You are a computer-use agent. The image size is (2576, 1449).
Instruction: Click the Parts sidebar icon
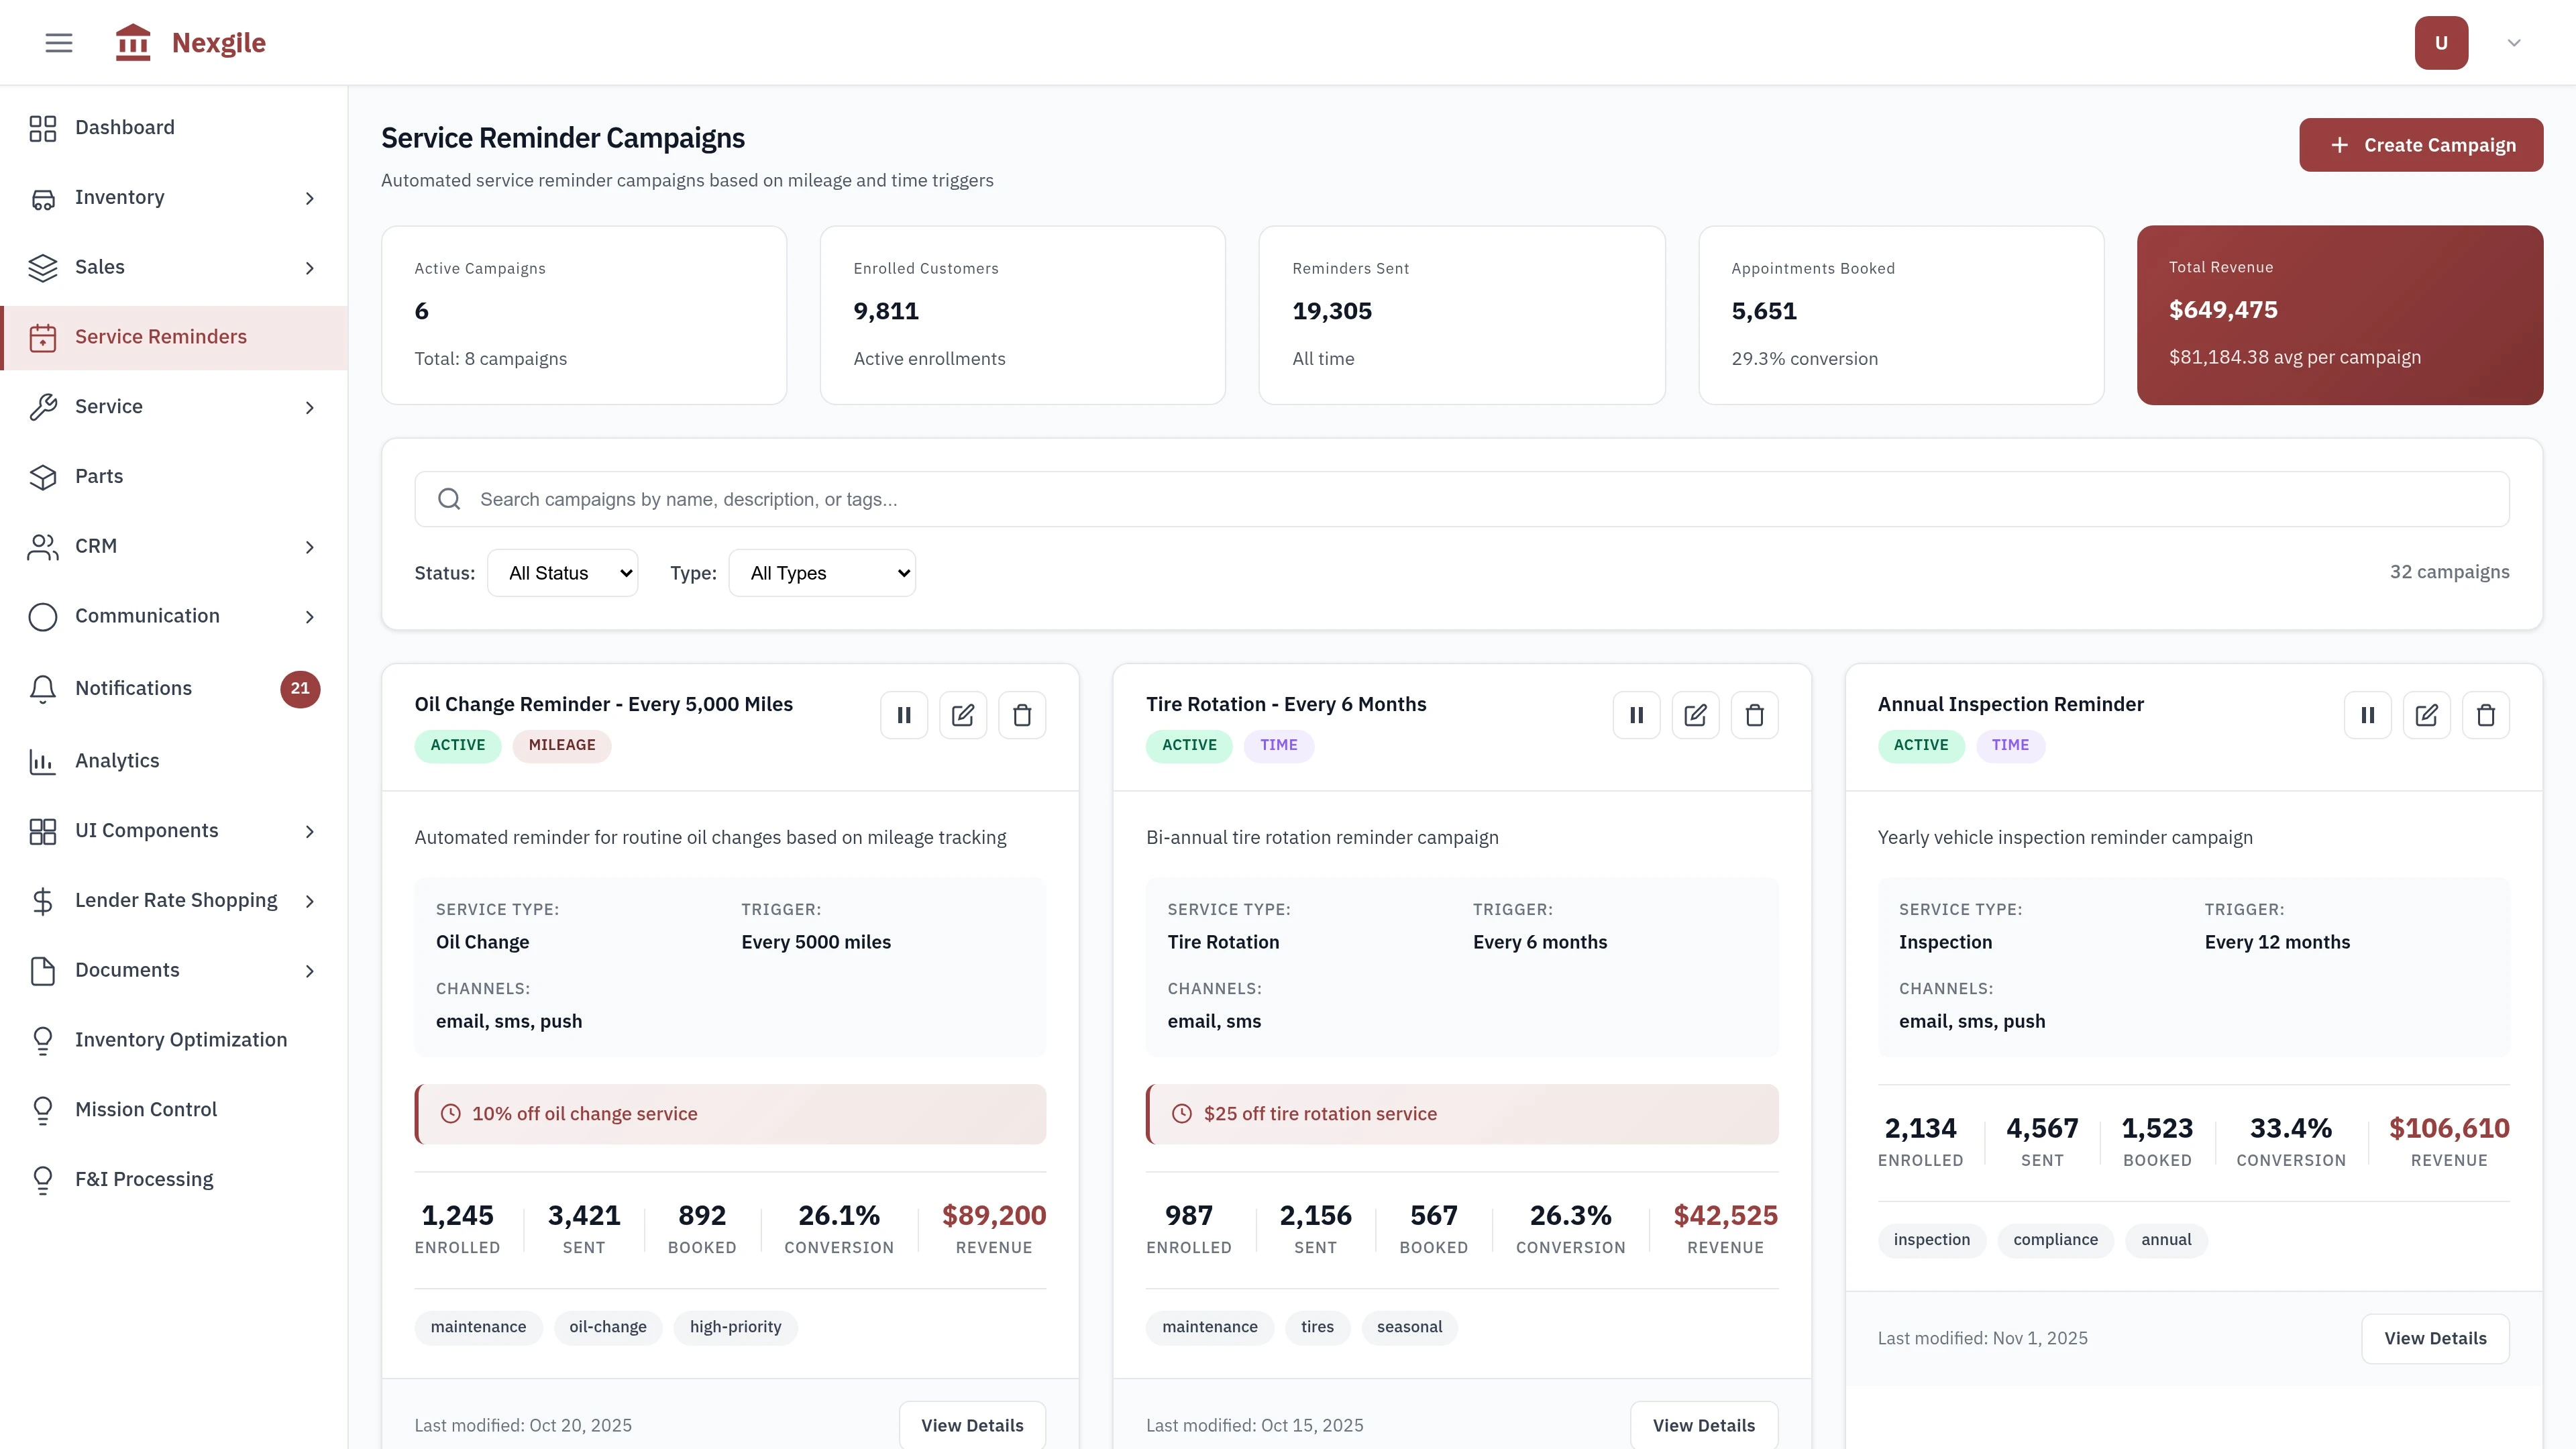coord(42,476)
